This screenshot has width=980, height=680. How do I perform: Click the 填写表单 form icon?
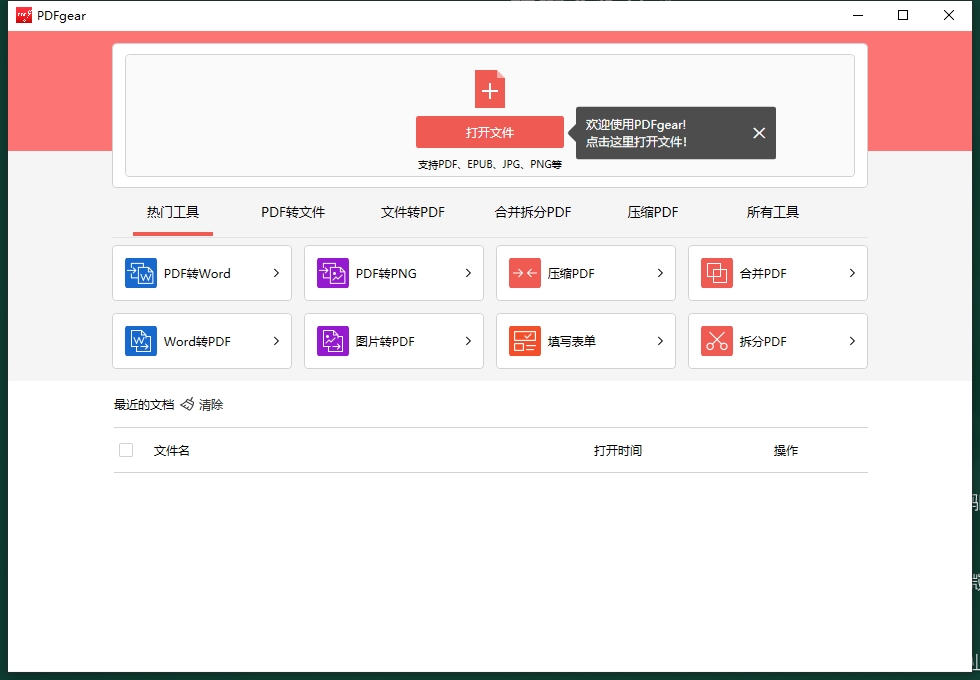click(524, 341)
